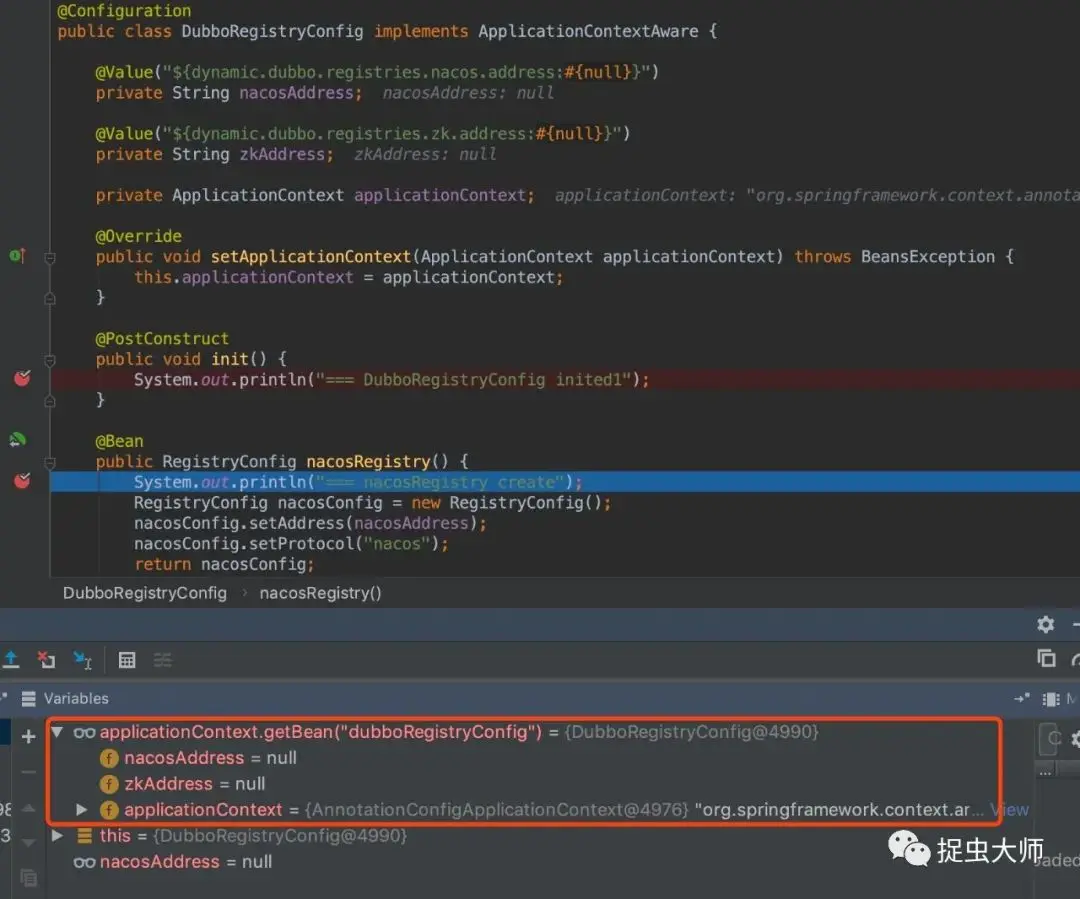The width and height of the screenshot is (1080, 899).
Task: Toggle the breakpoint on the nacosRegistry println line
Action: coord(22,480)
